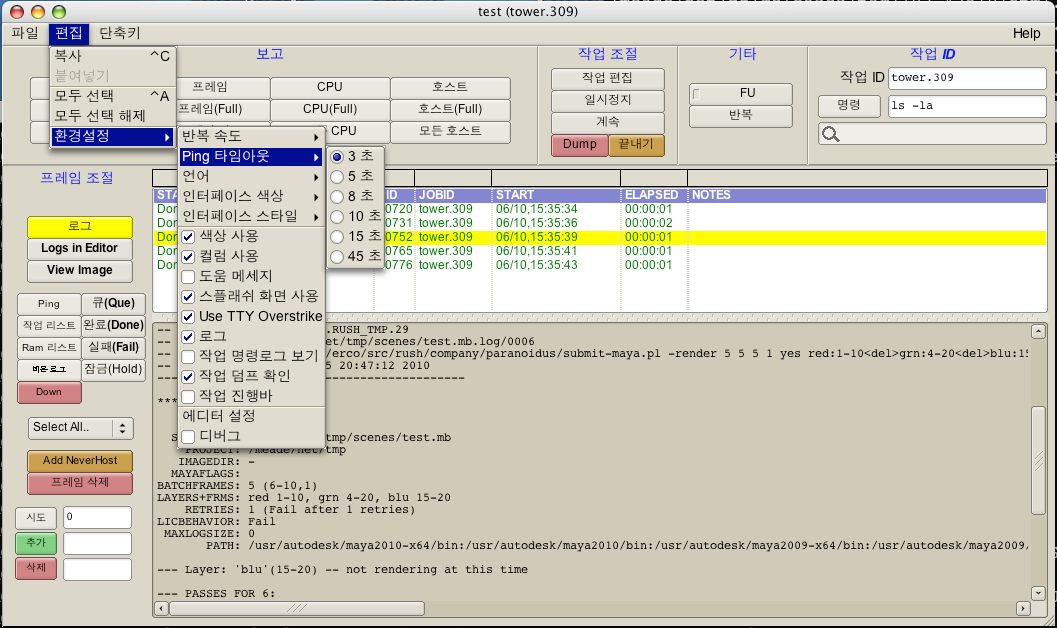Enable 작업 명령로그 보기 checkbox
The width and height of the screenshot is (1057, 628).
[188, 356]
